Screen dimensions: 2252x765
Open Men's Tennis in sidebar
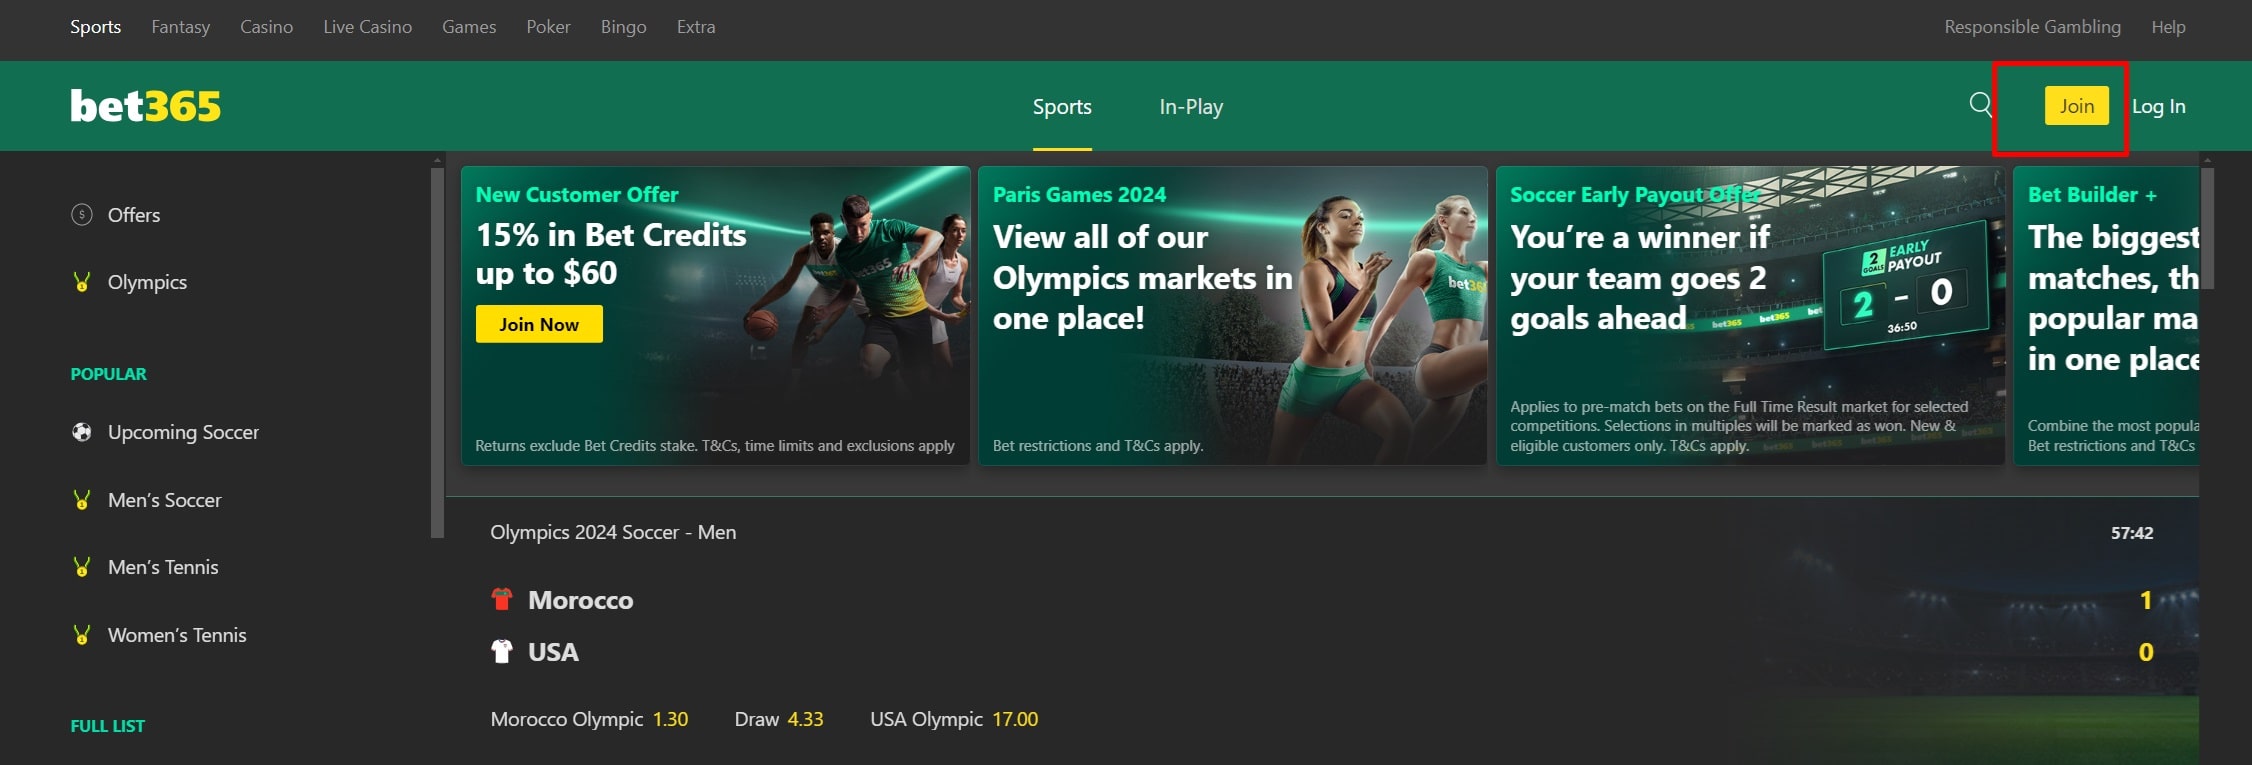click(x=163, y=567)
